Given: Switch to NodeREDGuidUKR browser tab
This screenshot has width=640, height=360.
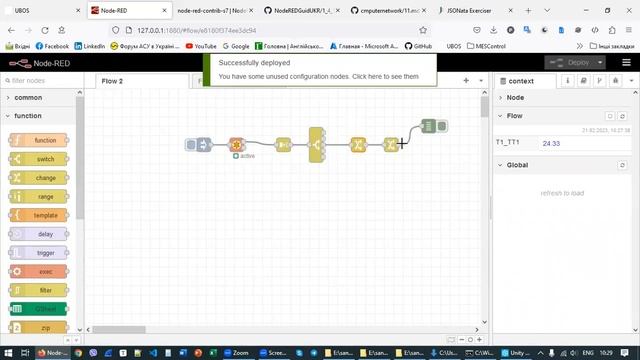Looking at the screenshot, I should click(301, 11).
